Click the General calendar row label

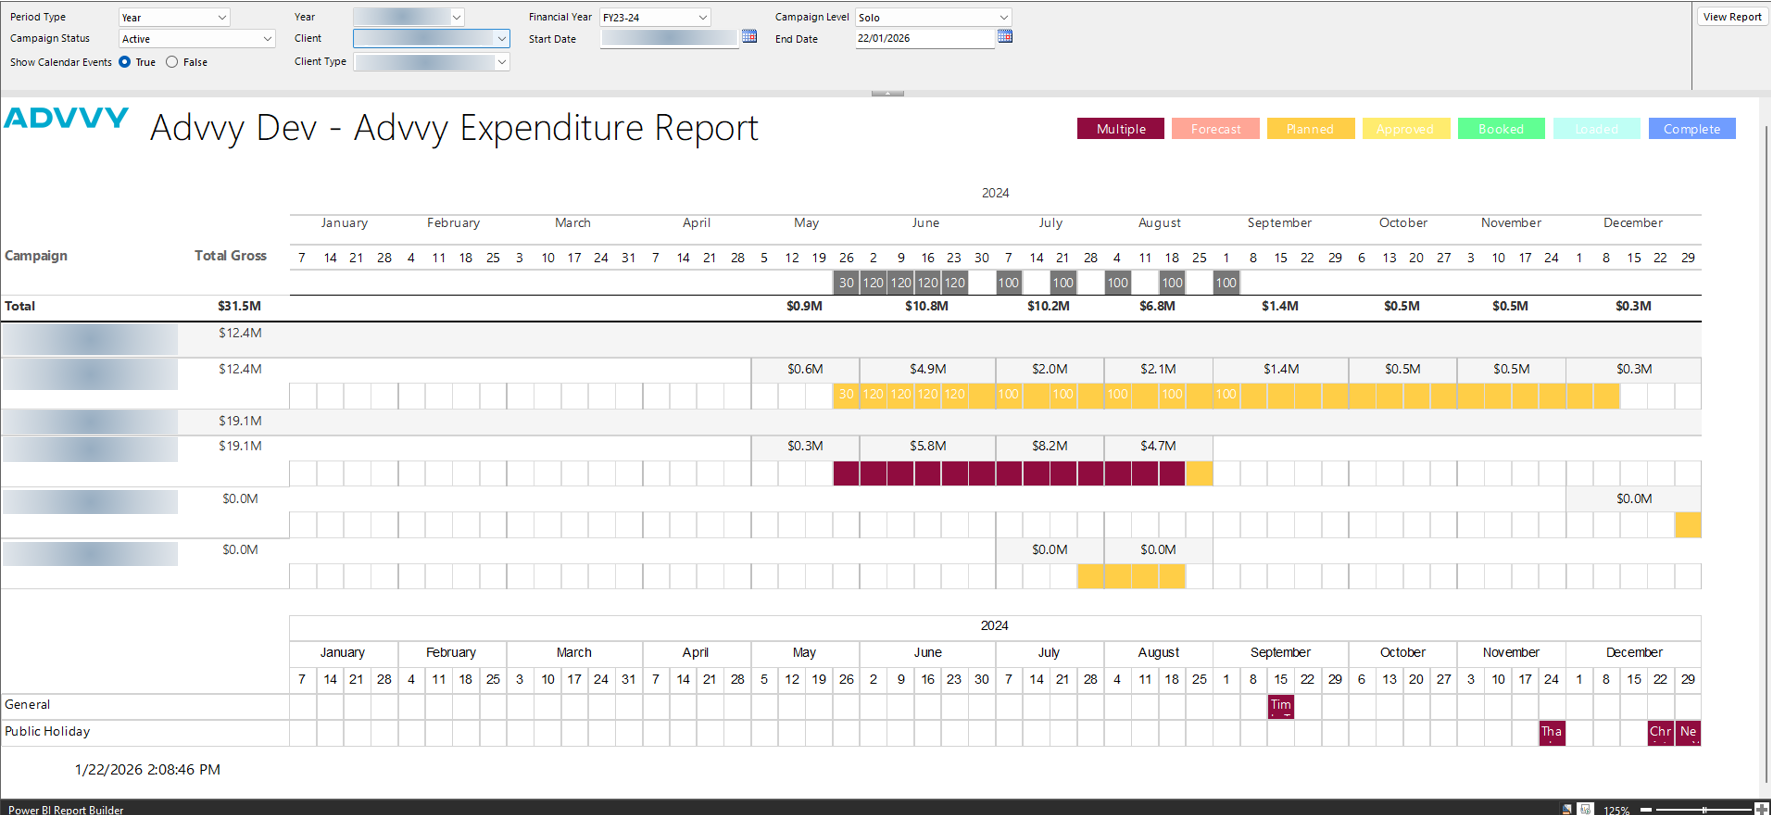(27, 705)
